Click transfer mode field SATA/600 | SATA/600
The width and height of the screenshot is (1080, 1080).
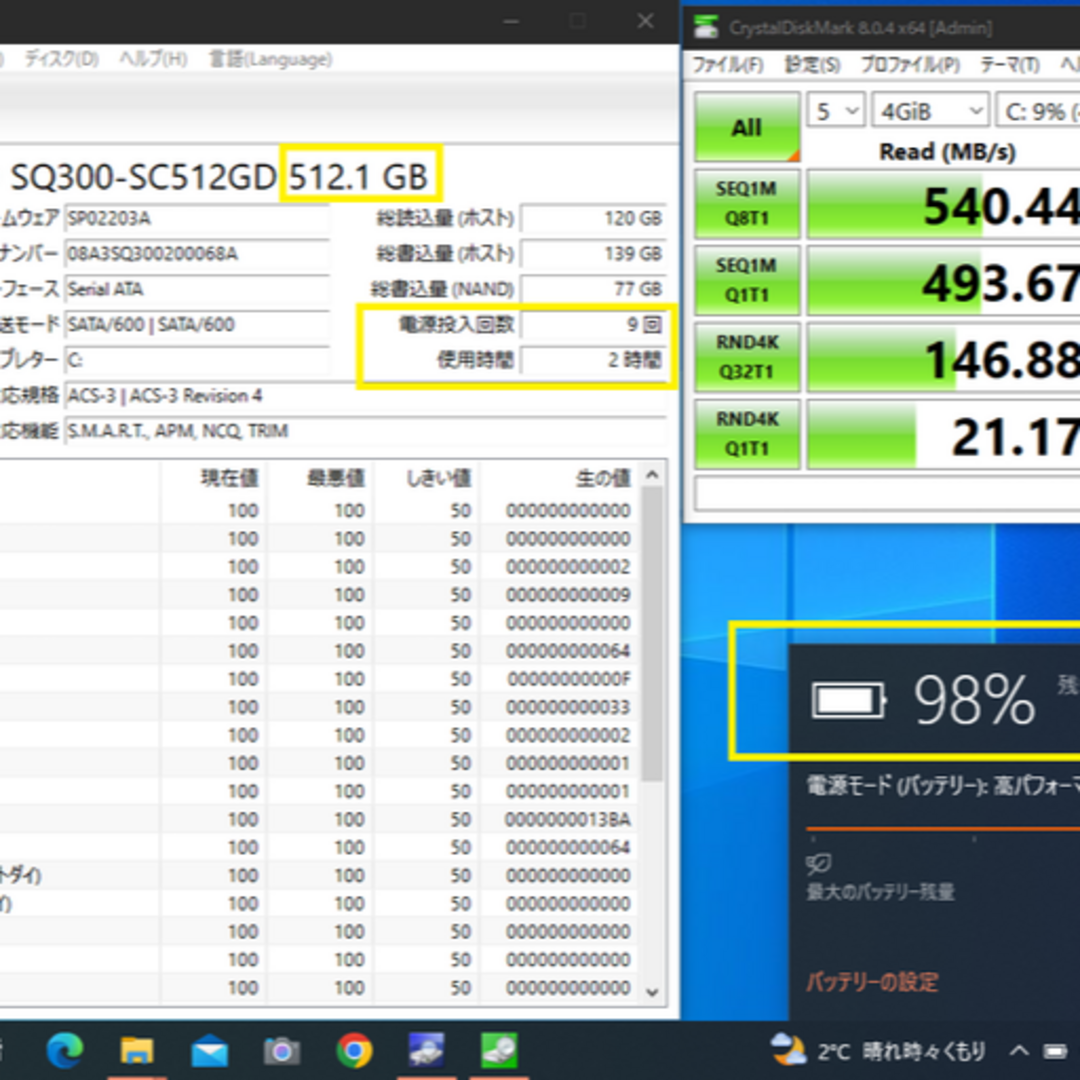coord(197,324)
